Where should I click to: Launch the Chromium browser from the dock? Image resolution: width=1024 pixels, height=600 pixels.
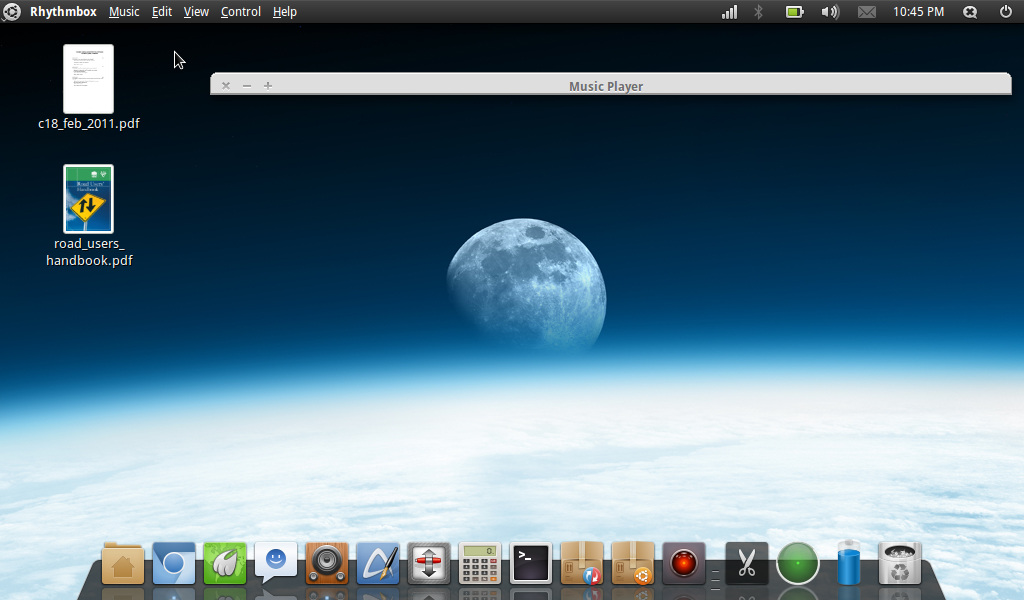click(x=174, y=563)
